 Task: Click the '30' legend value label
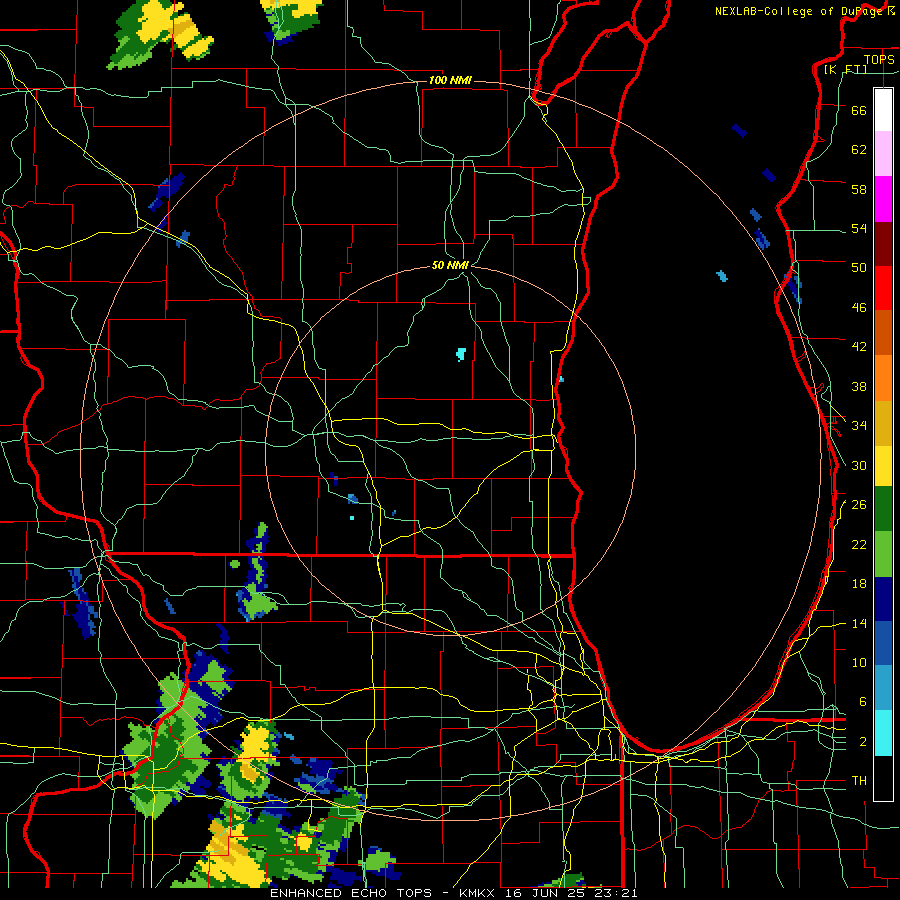(x=859, y=465)
